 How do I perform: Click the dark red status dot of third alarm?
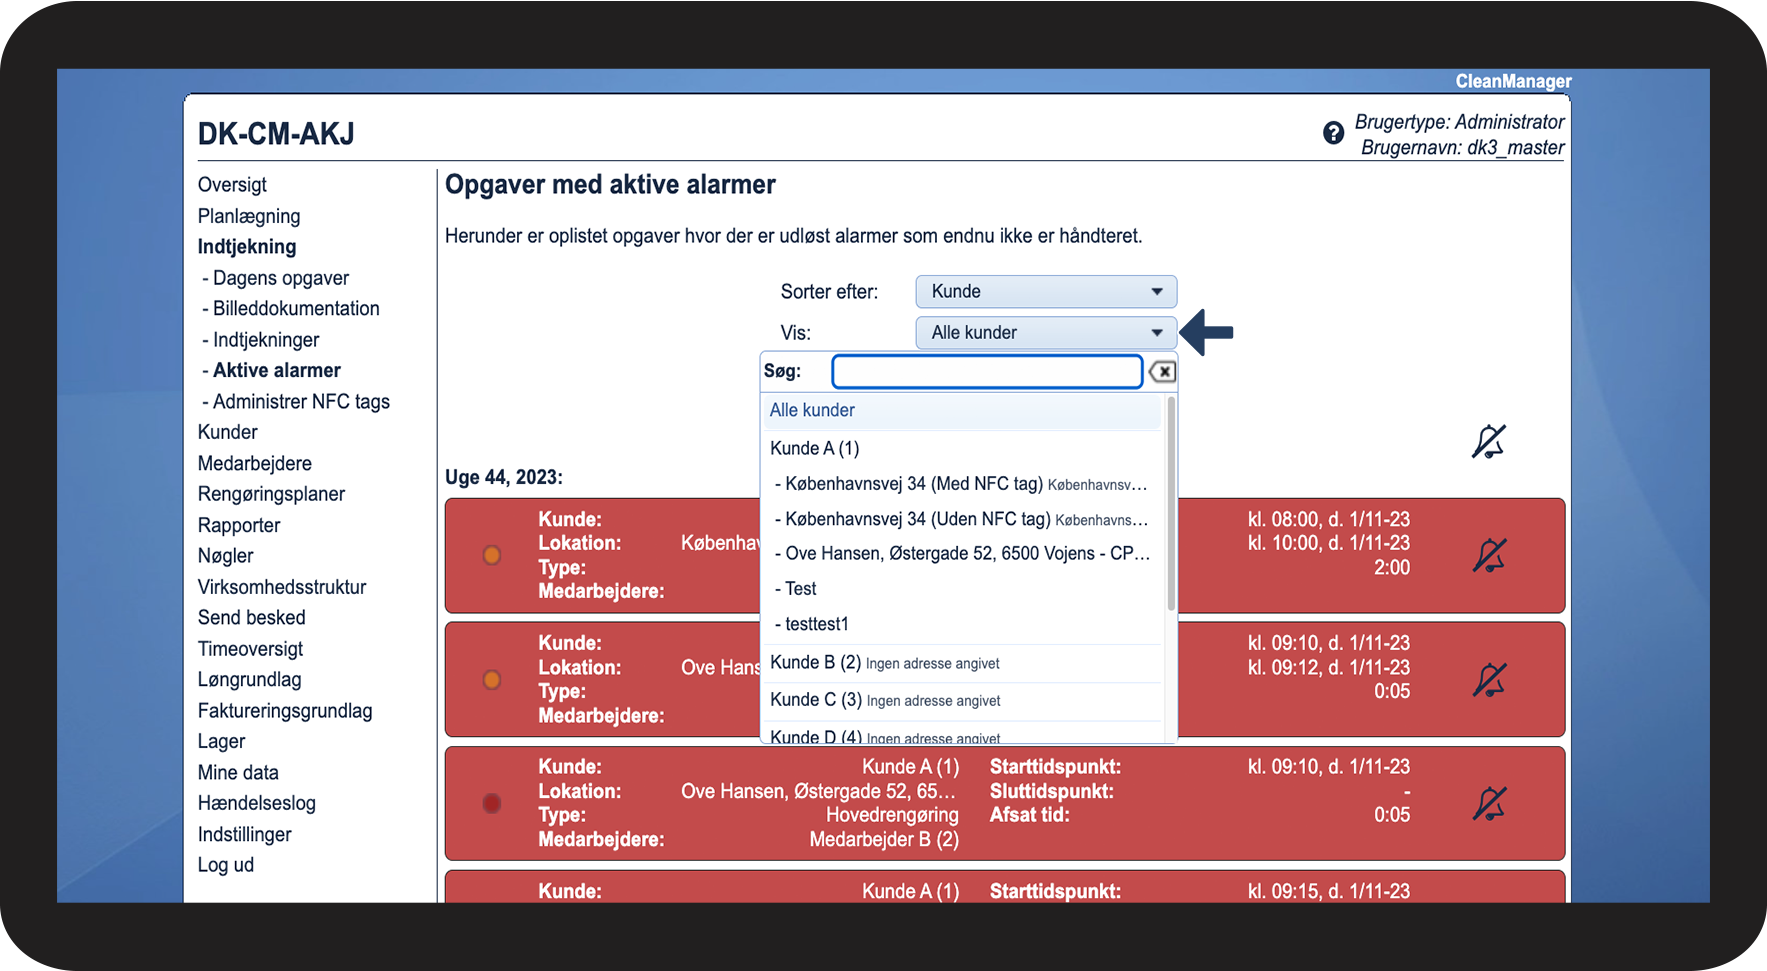(x=492, y=804)
